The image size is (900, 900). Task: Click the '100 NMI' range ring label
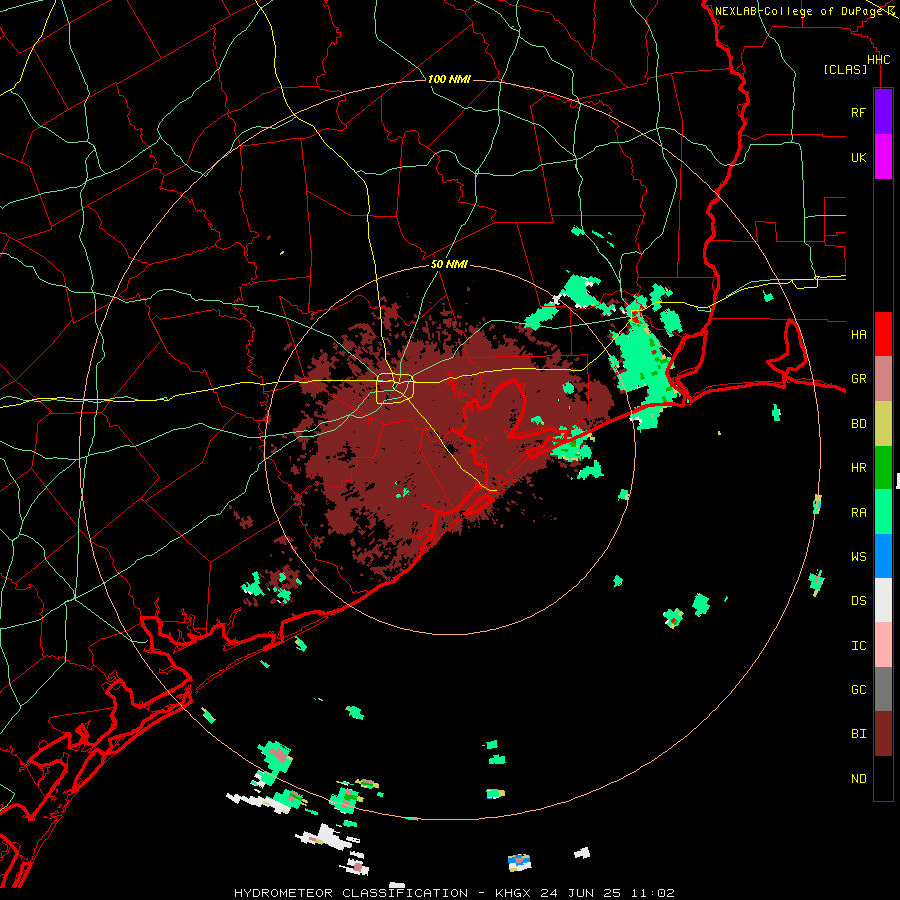click(x=449, y=79)
